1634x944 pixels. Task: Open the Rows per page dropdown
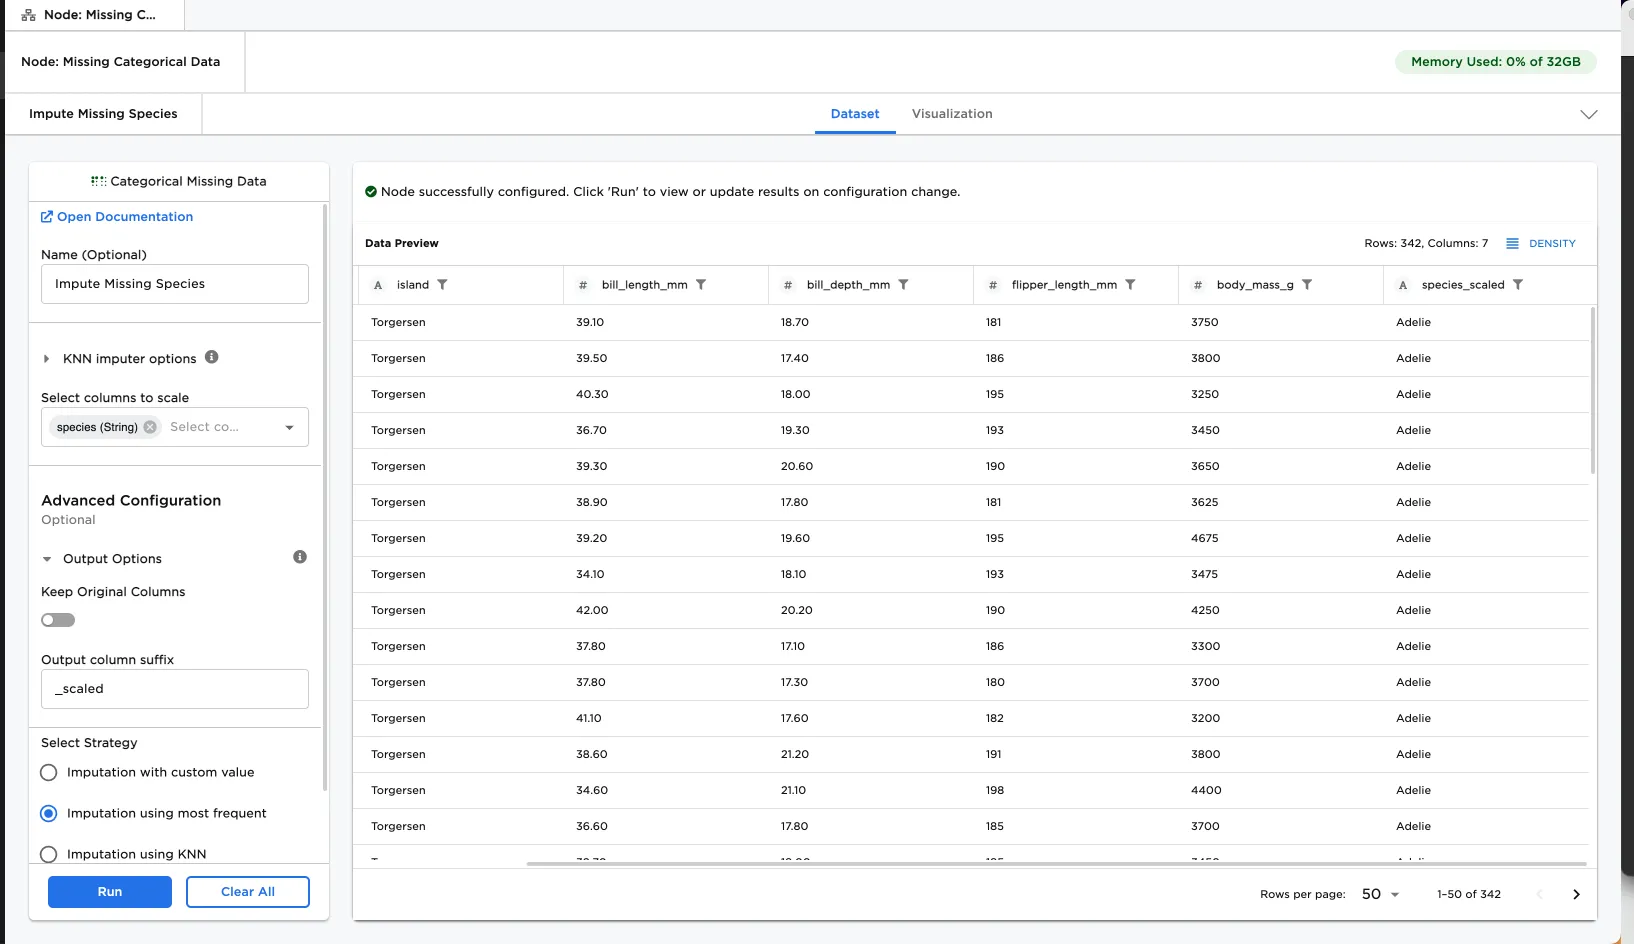pyautogui.click(x=1380, y=894)
